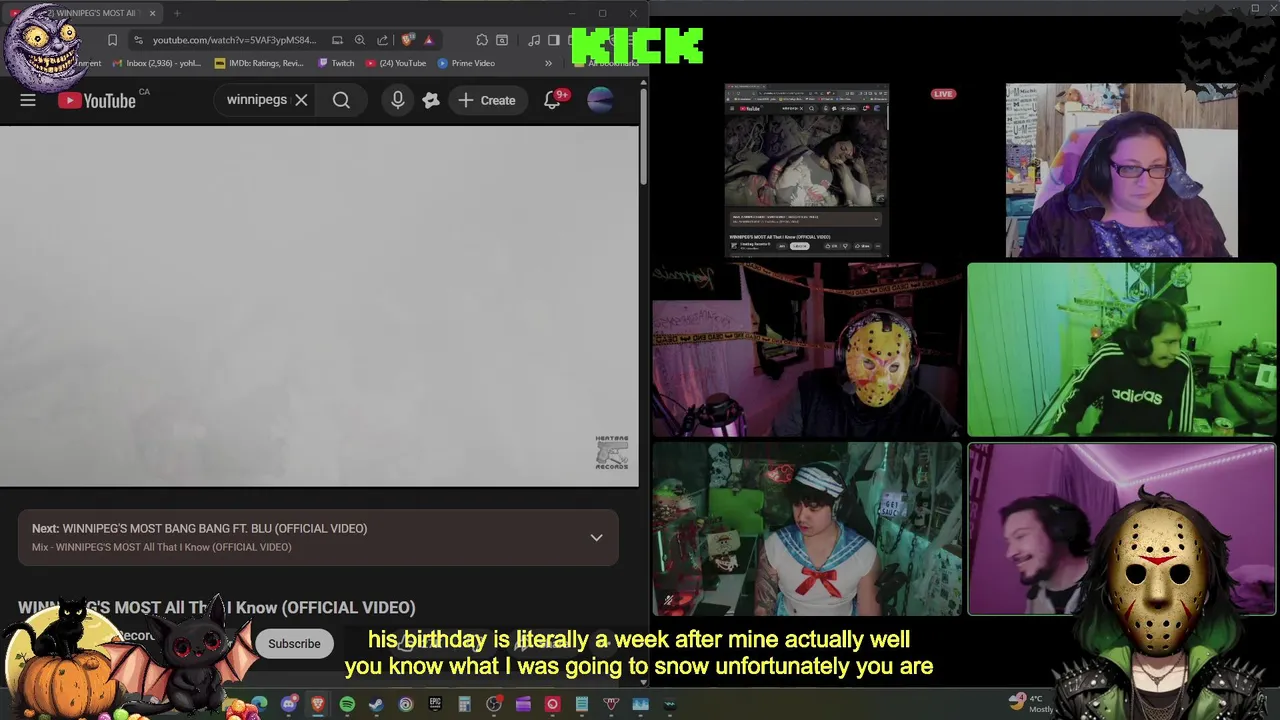Click the Create button on YouTube

[x=487, y=100]
